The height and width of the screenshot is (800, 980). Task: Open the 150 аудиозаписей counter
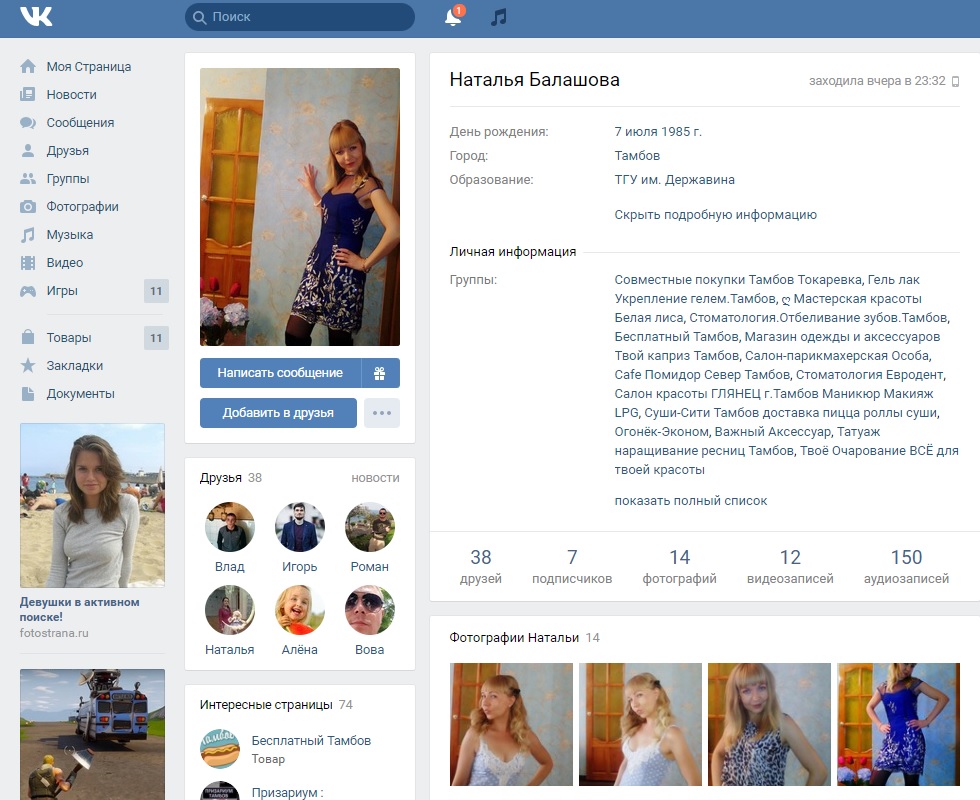(906, 566)
